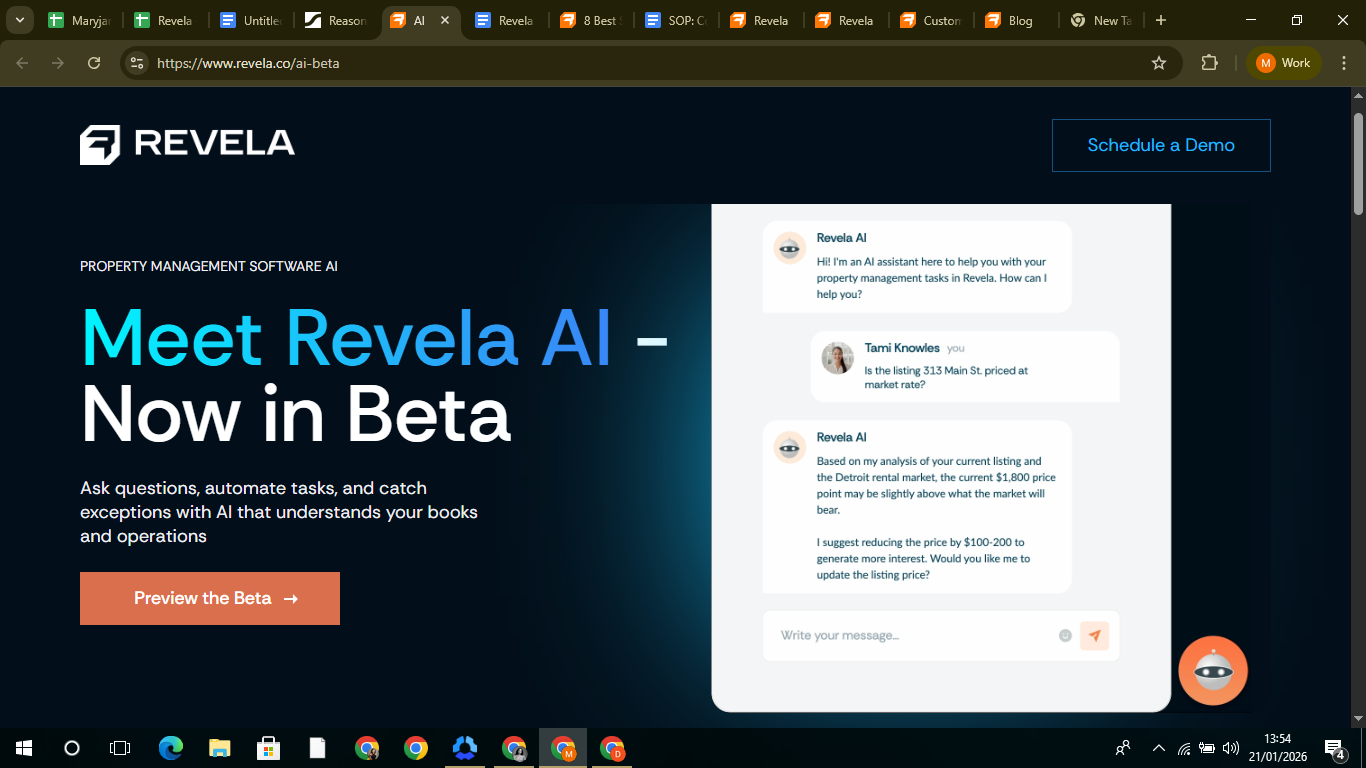Image resolution: width=1366 pixels, height=768 pixels.
Task: Click 'PROPERTY MANAGEMENT SOFTWARE AI' label
Action: coord(209,266)
